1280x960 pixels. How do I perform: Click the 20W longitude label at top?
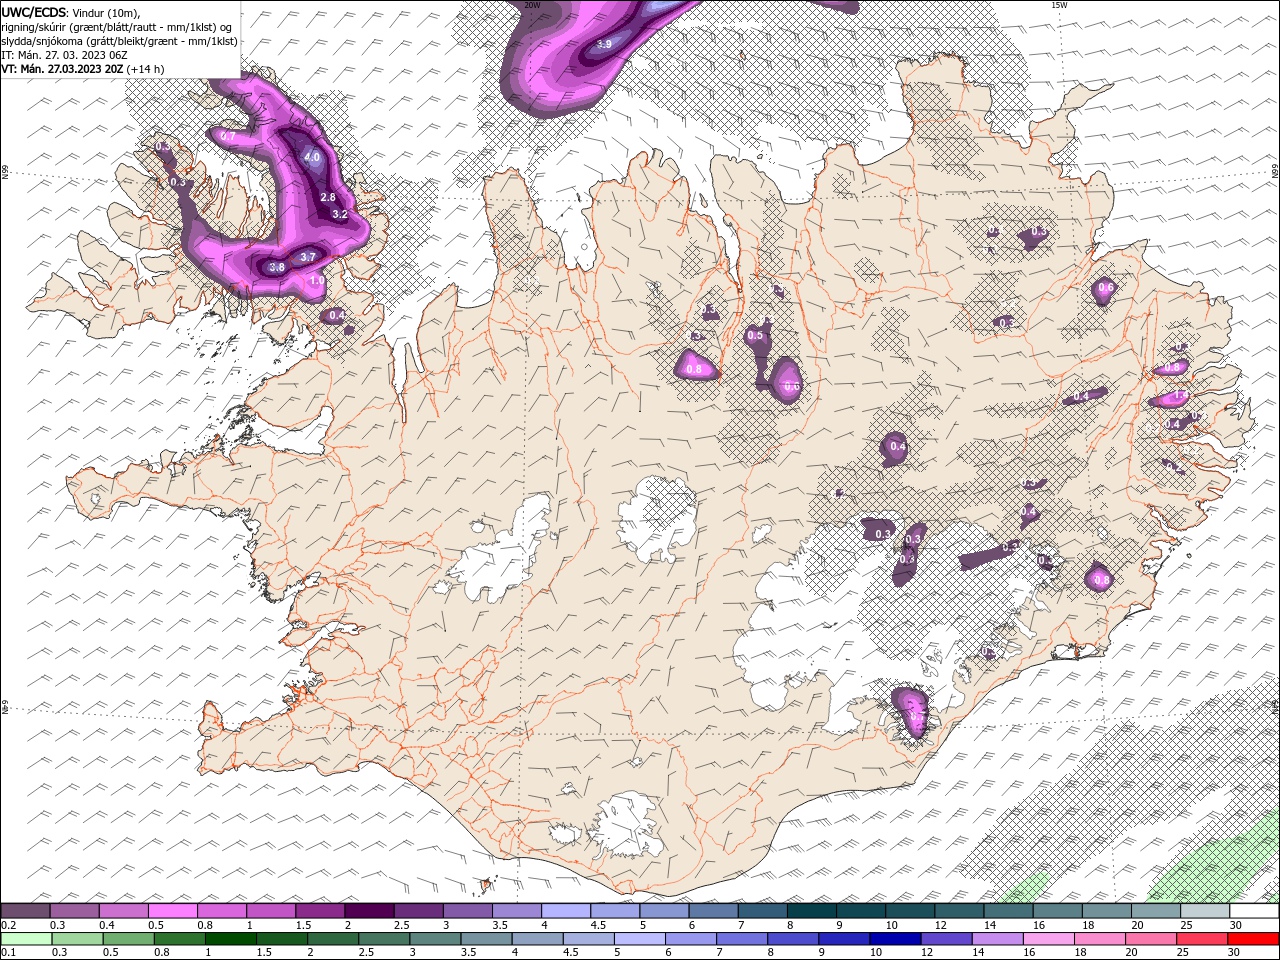click(532, 5)
